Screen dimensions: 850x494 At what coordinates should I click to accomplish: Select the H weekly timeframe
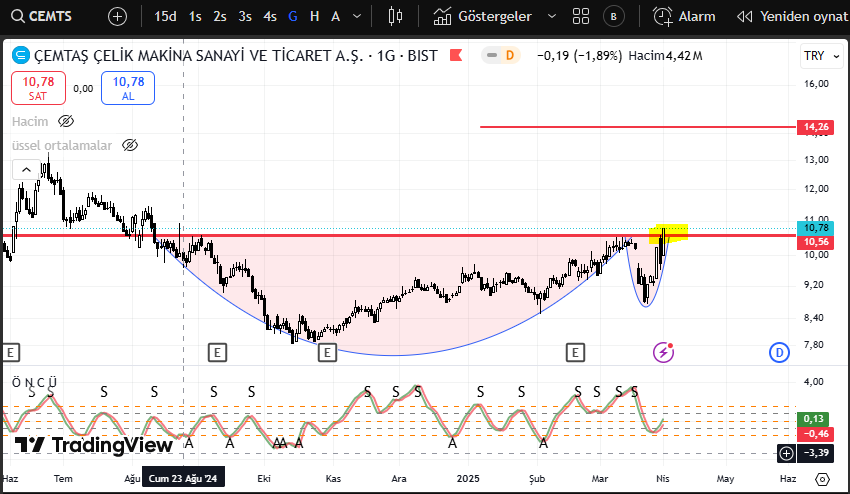pyautogui.click(x=314, y=16)
